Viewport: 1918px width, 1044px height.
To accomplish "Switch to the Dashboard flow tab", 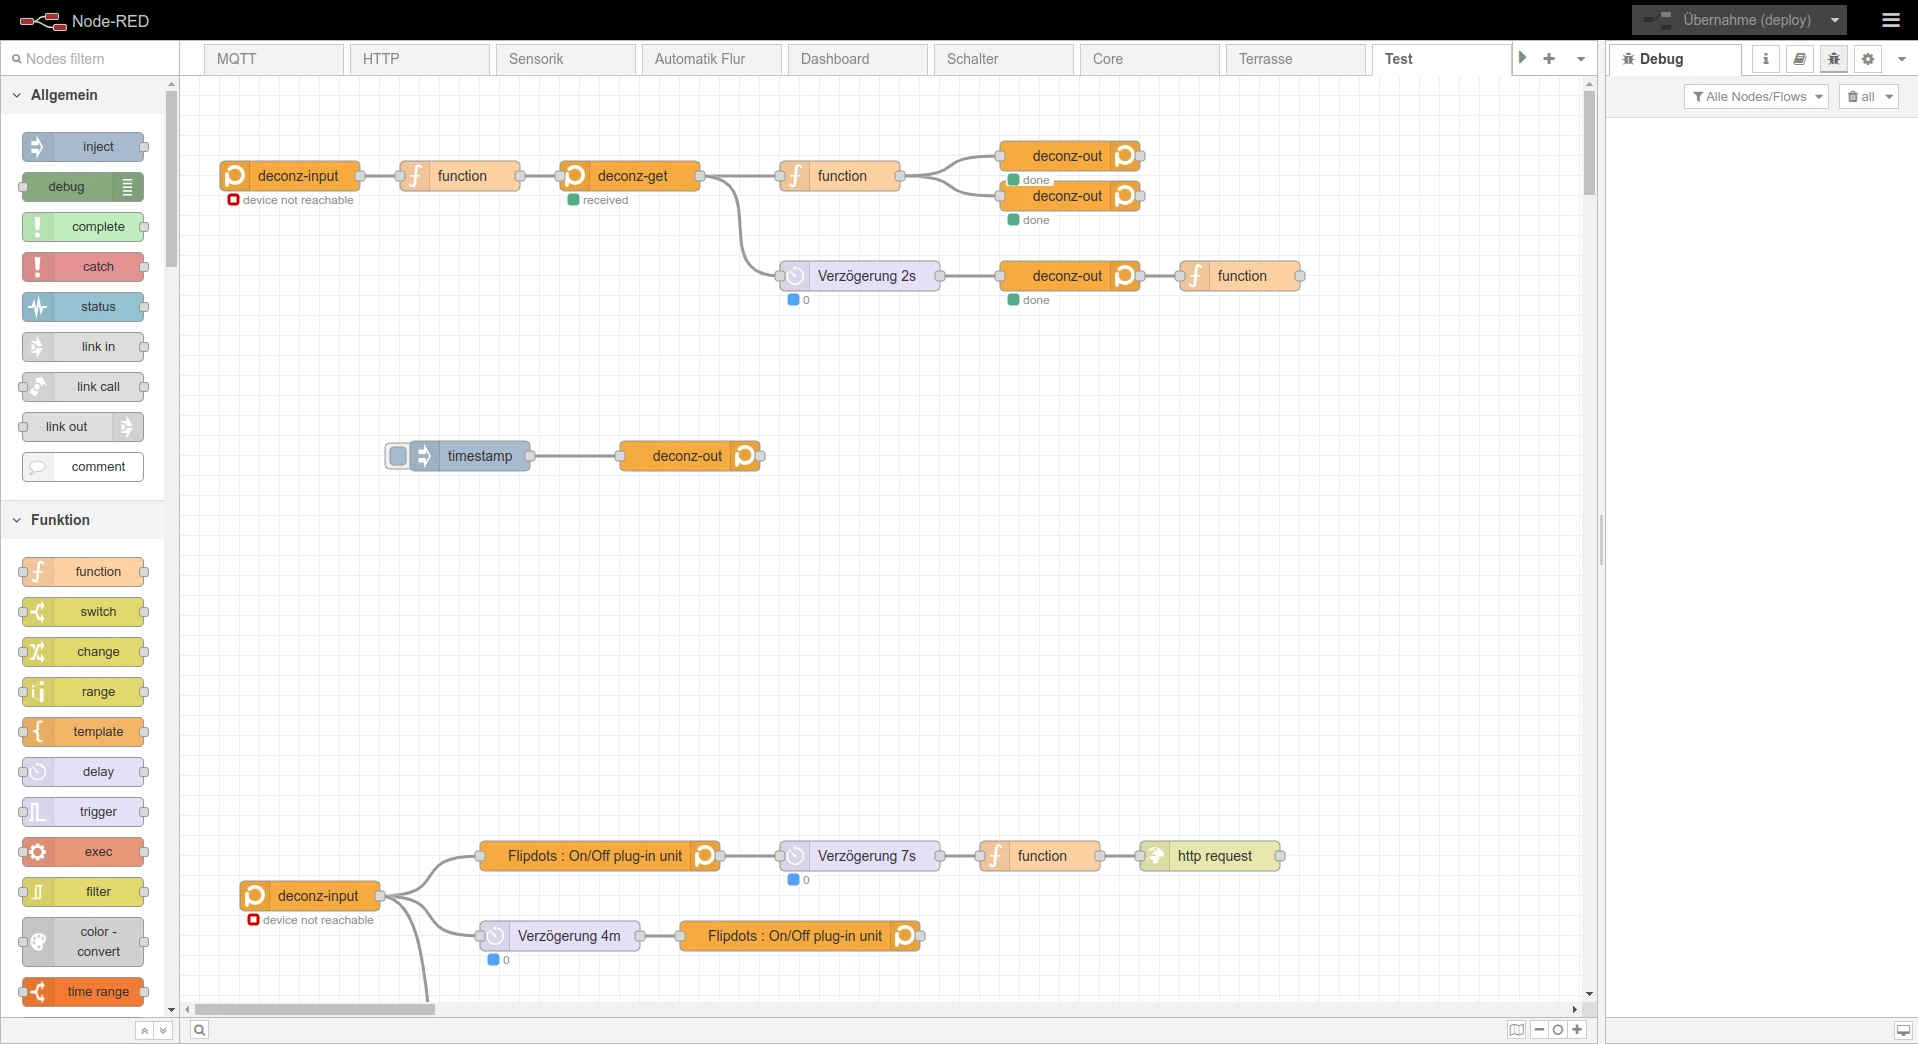I will pyautogui.click(x=858, y=59).
